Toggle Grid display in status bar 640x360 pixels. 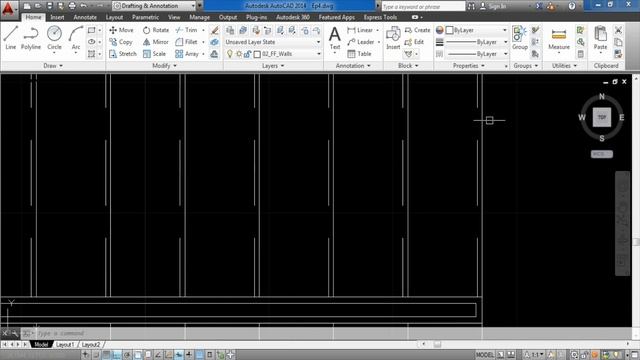pos(106,355)
